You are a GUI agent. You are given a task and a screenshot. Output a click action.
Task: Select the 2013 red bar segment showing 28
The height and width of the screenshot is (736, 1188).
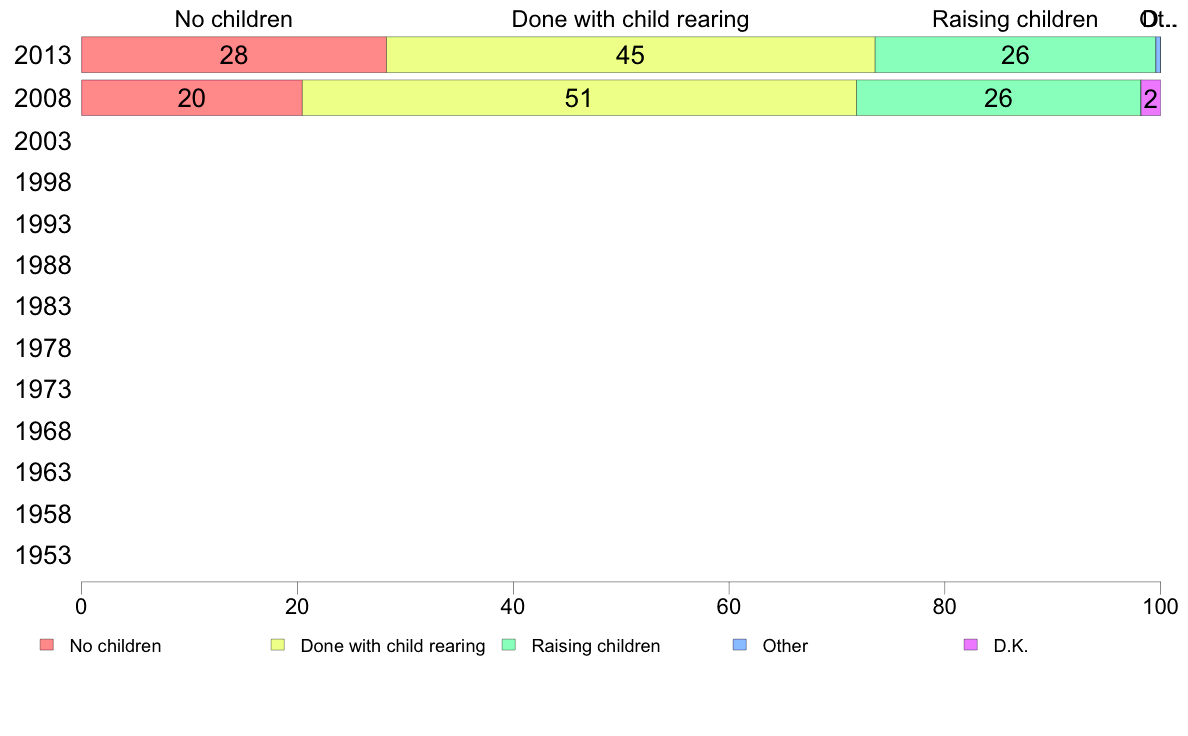tap(234, 55)
